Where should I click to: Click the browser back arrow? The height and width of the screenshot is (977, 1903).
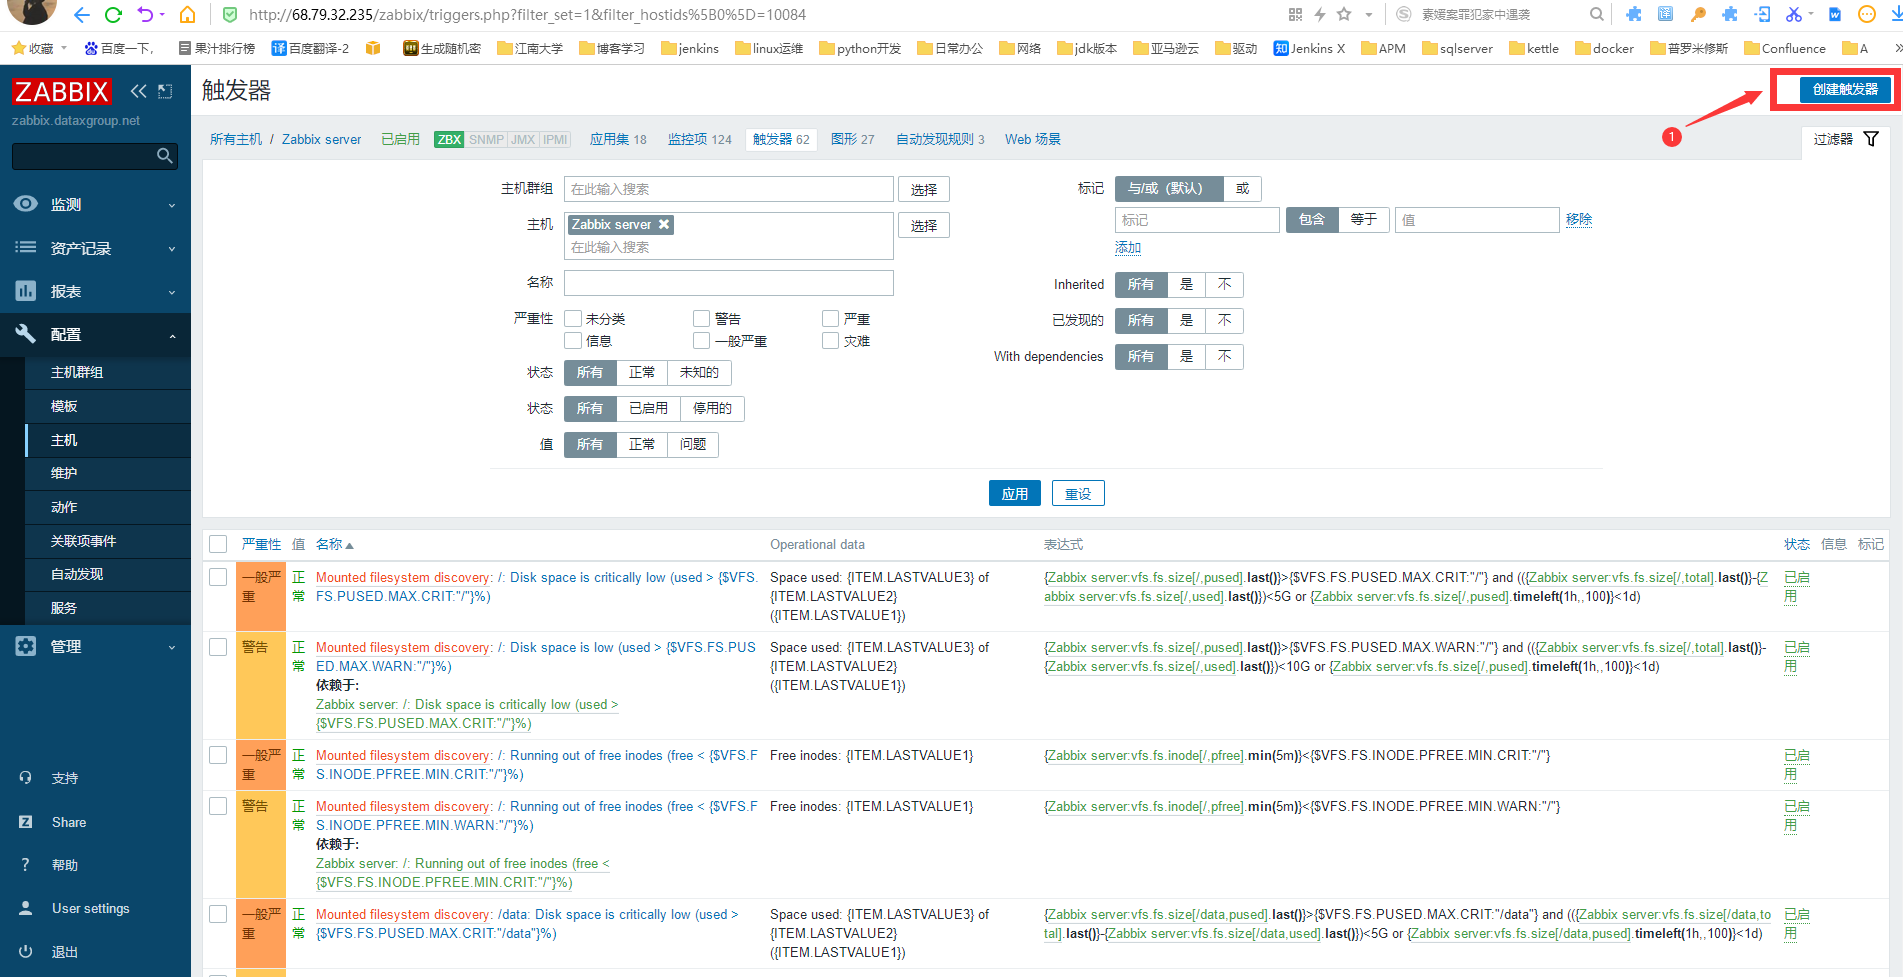[x=82, y=15]
